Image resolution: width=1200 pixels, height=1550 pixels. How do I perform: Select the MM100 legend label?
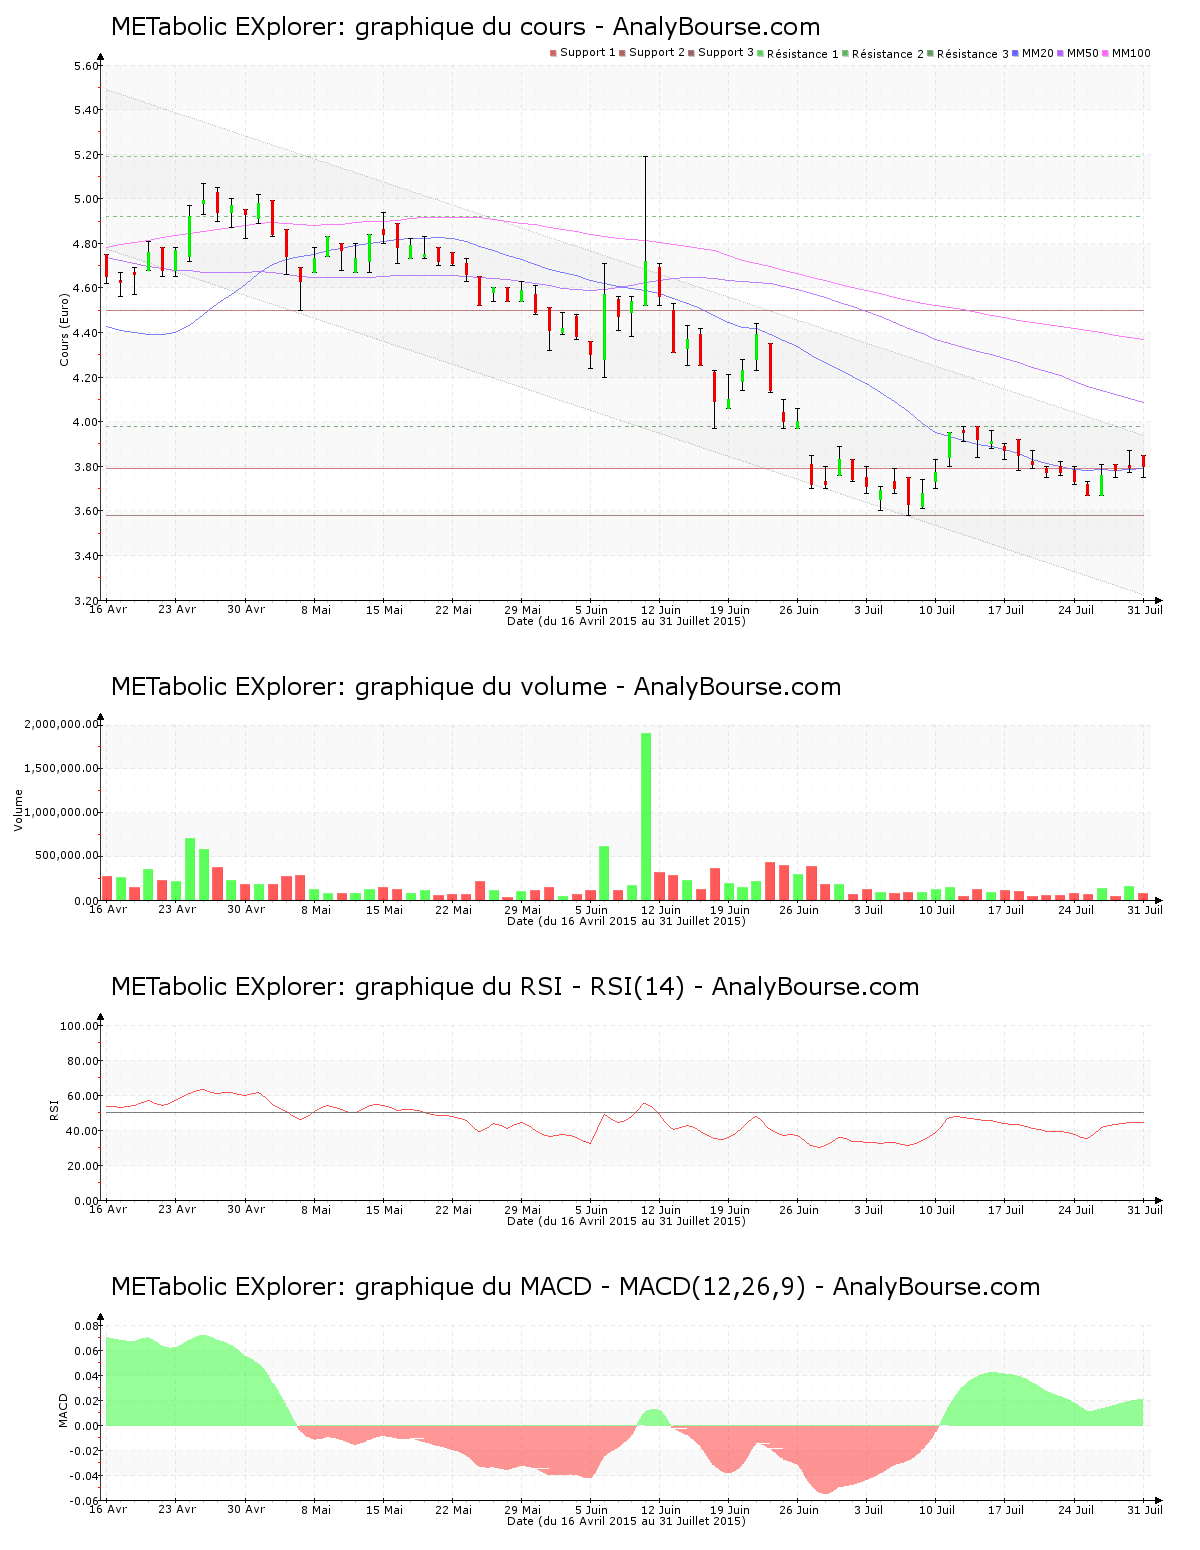point(1131,53)
